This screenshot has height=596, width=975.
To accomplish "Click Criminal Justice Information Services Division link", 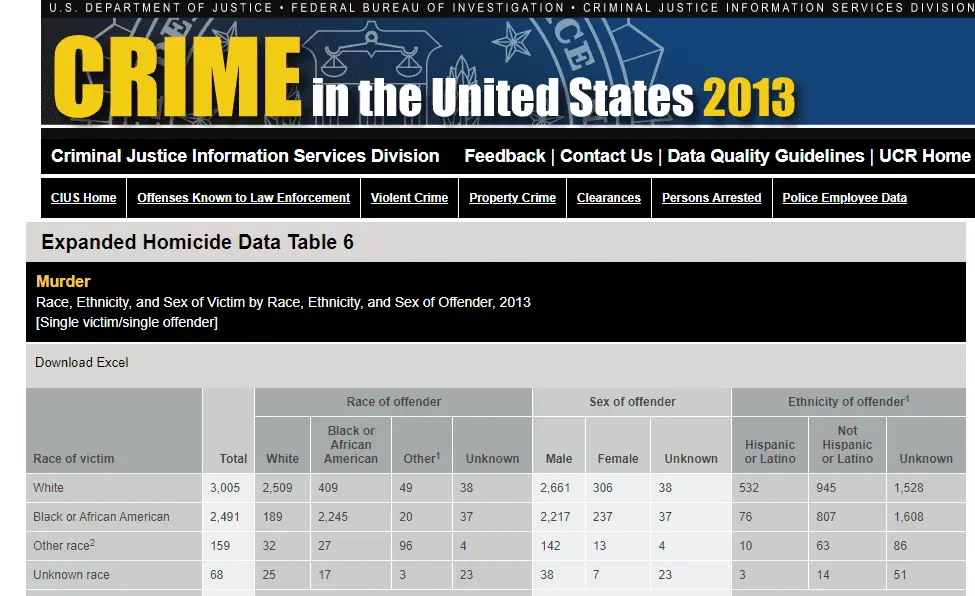I will [245, 156].
